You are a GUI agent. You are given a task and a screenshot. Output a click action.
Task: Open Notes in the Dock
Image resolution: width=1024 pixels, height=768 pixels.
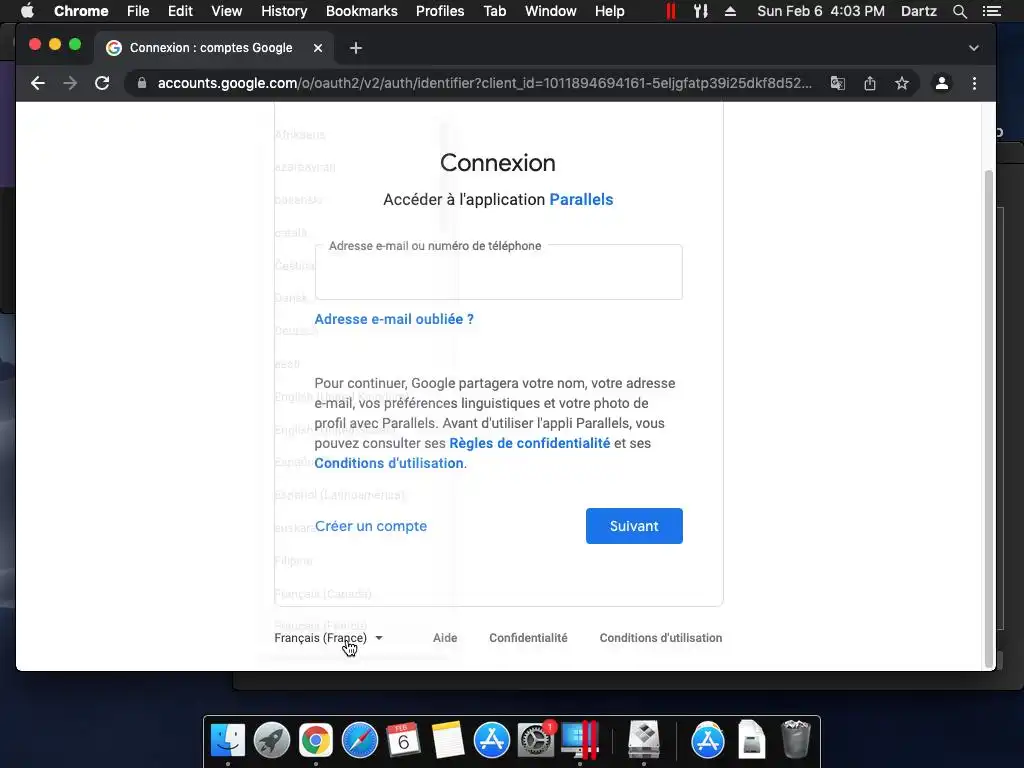447,741
